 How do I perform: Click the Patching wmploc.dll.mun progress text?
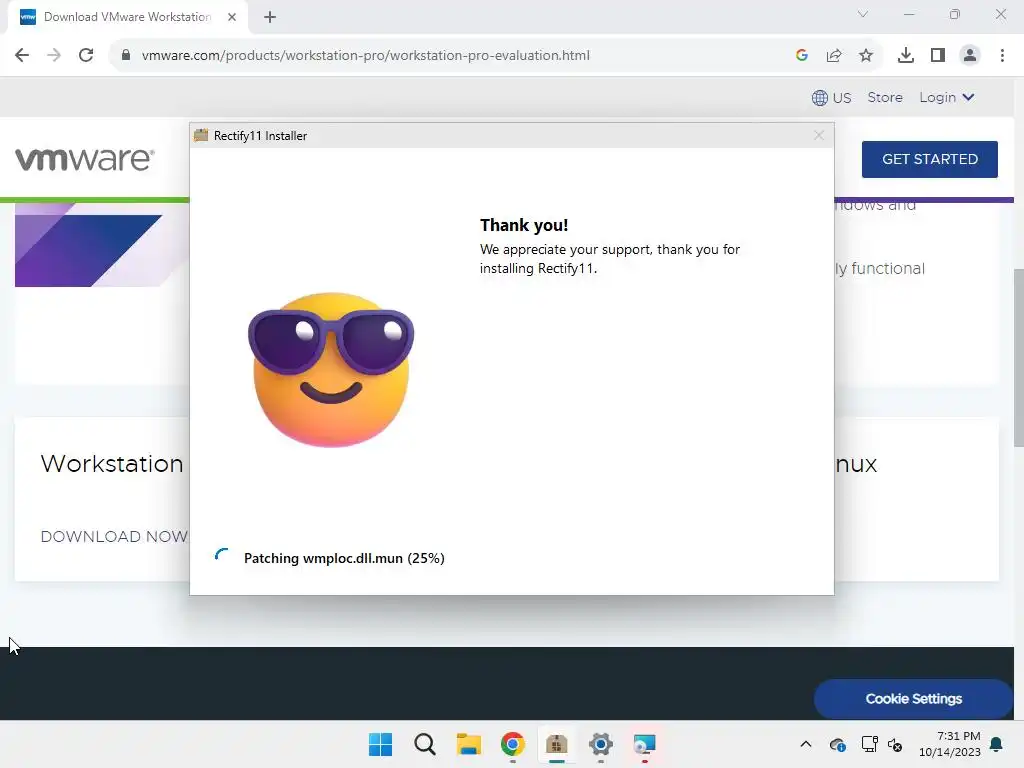pos(344,558)
